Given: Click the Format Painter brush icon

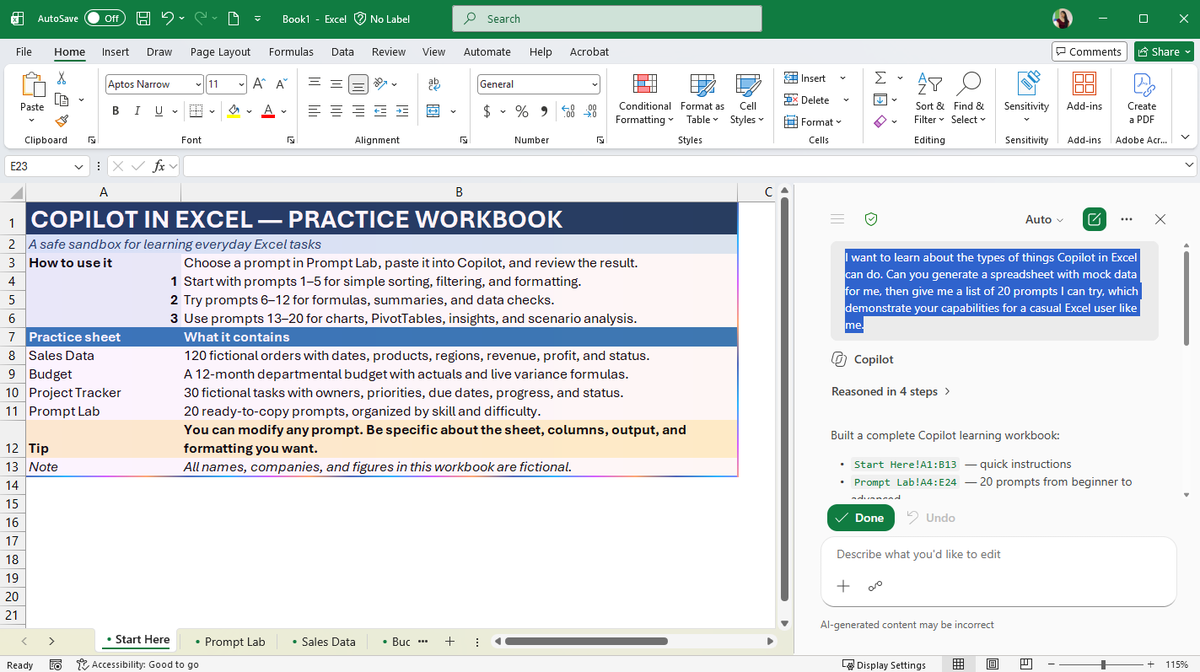Looking at the screenshot, I should coord(62,120).
